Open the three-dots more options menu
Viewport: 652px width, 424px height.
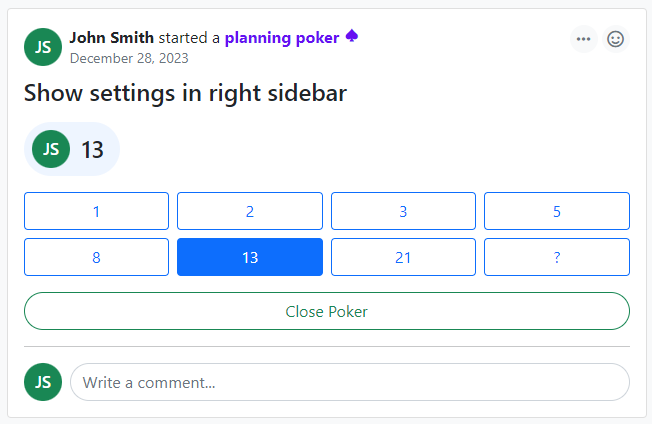[x=584, y=39]
